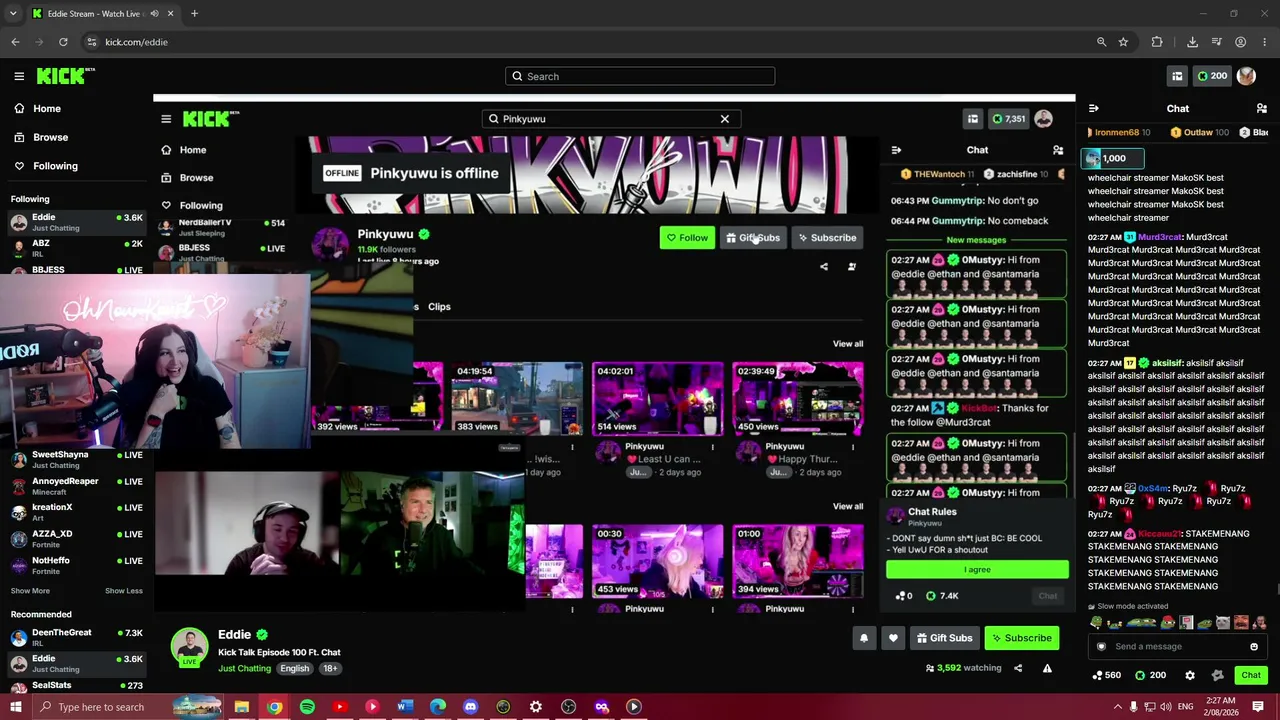Image resolution: width=1280 pixels, height=720 pixels.
Task: Click Subscribe on Pinkyuwu's profile
Action: (x=827, y=238)
